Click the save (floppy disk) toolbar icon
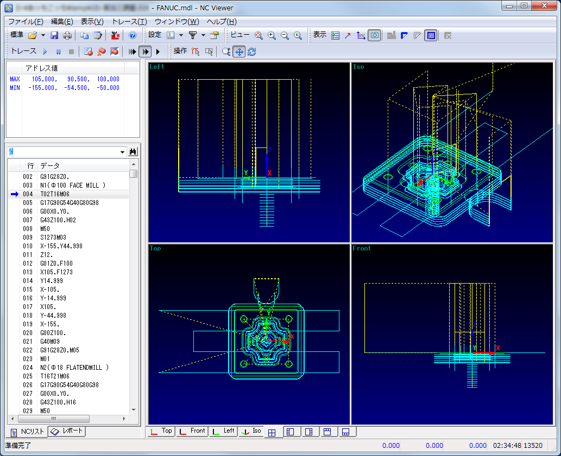Viewport: 561px width, 456px height. [x=54, y=35]
